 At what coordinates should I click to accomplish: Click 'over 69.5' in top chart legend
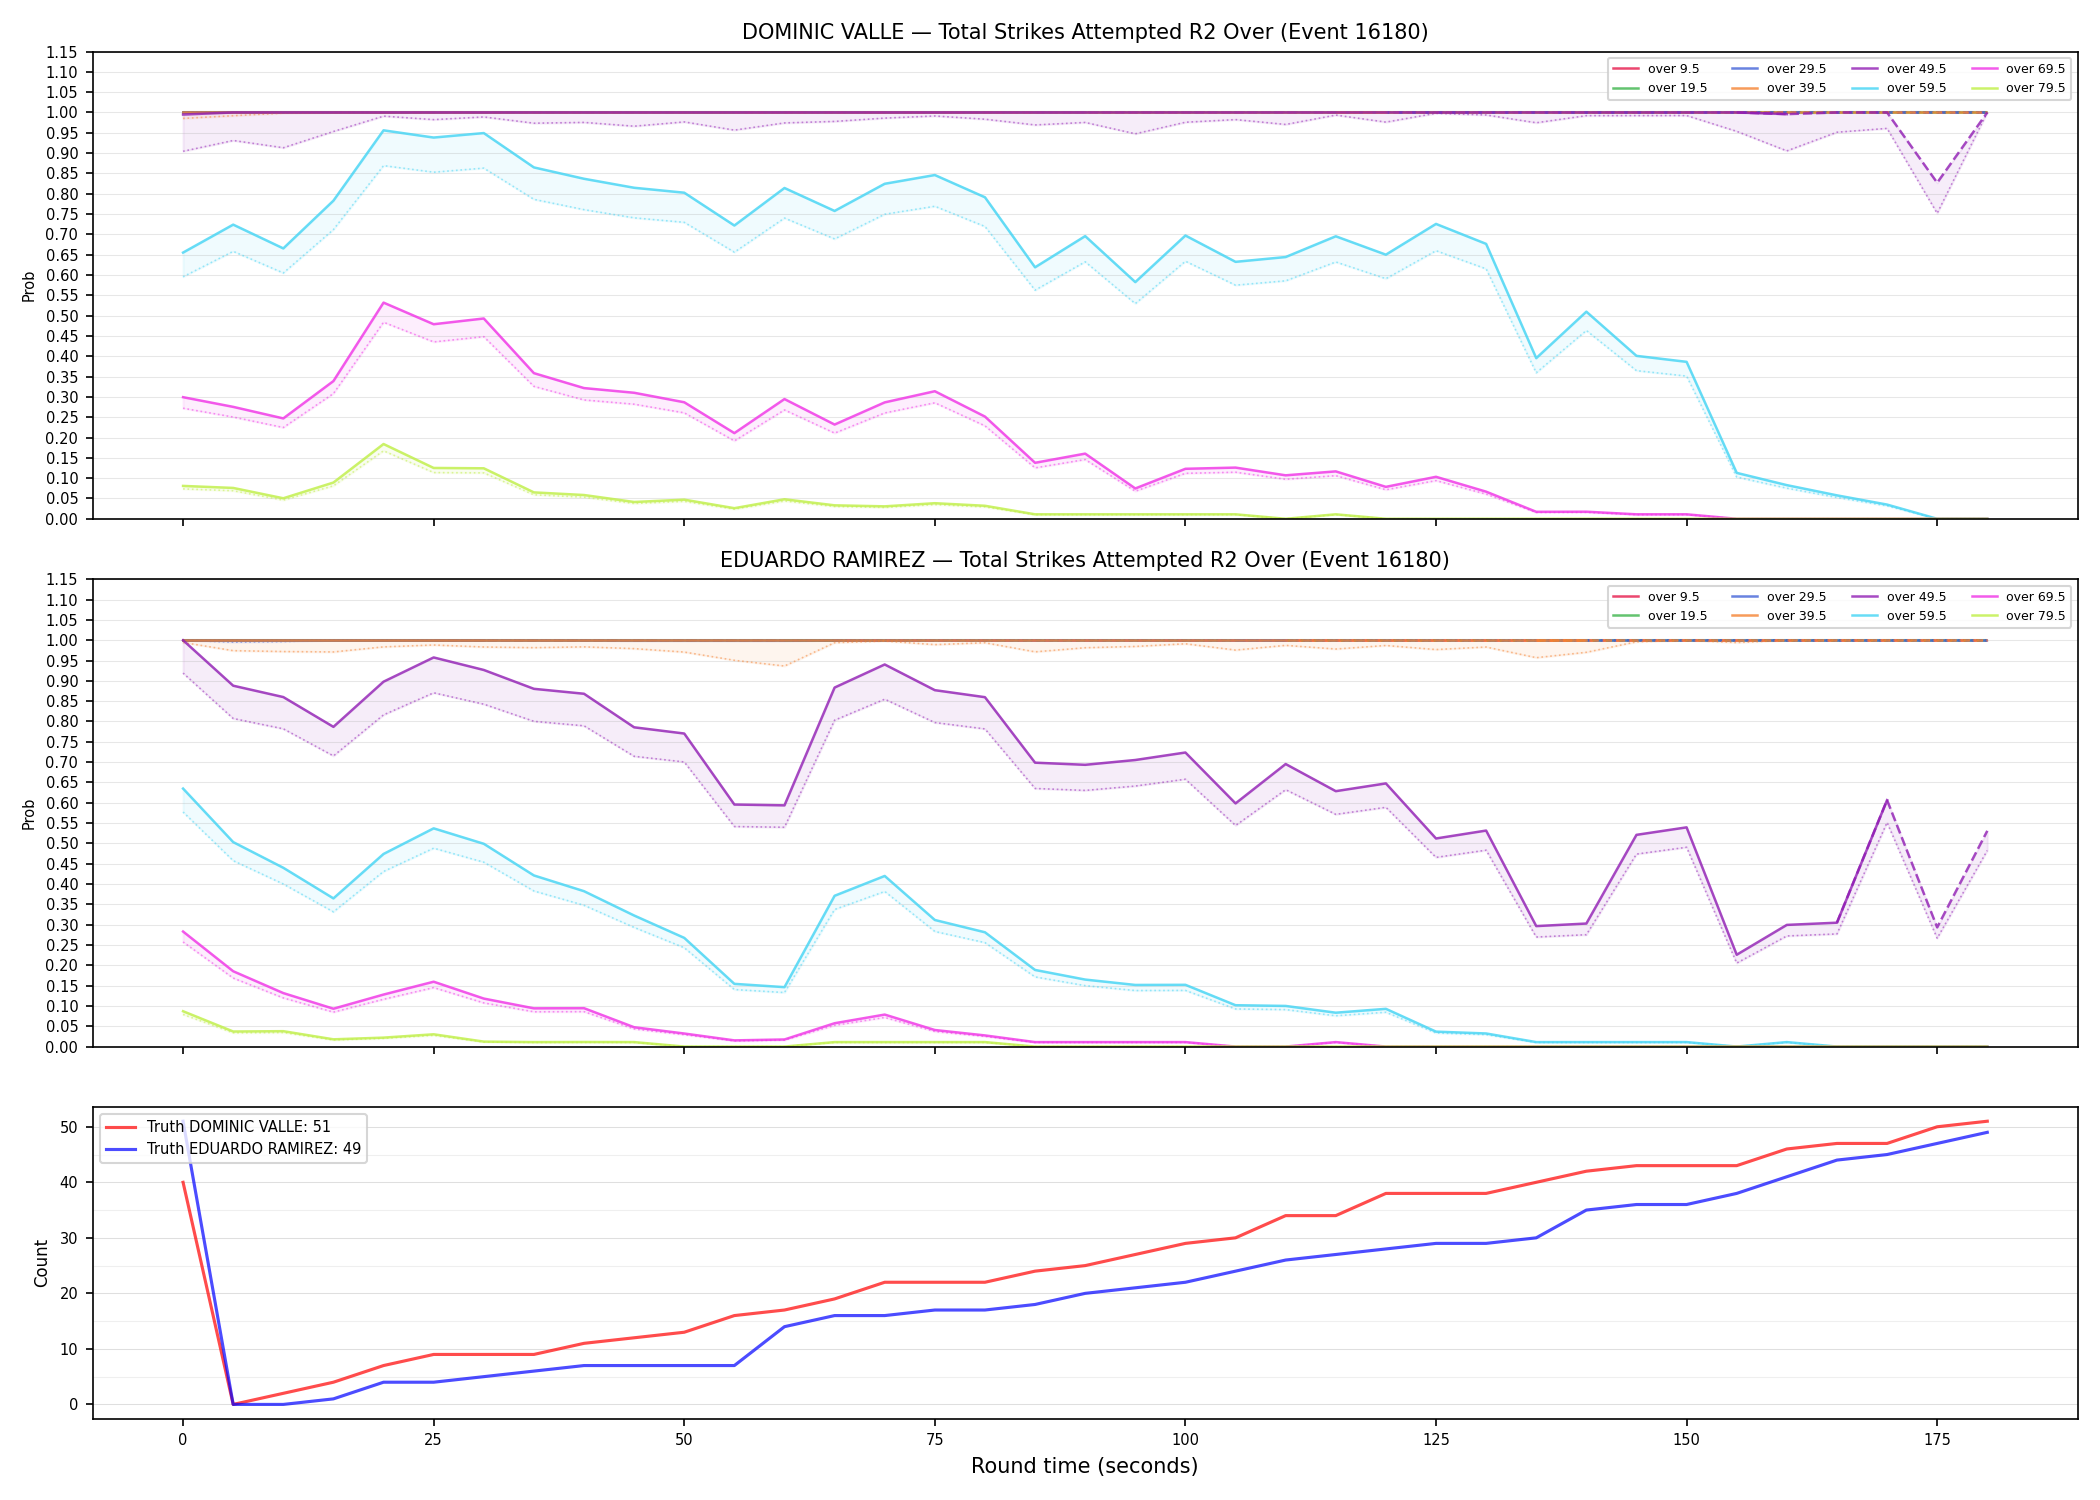click(2017, 69)
